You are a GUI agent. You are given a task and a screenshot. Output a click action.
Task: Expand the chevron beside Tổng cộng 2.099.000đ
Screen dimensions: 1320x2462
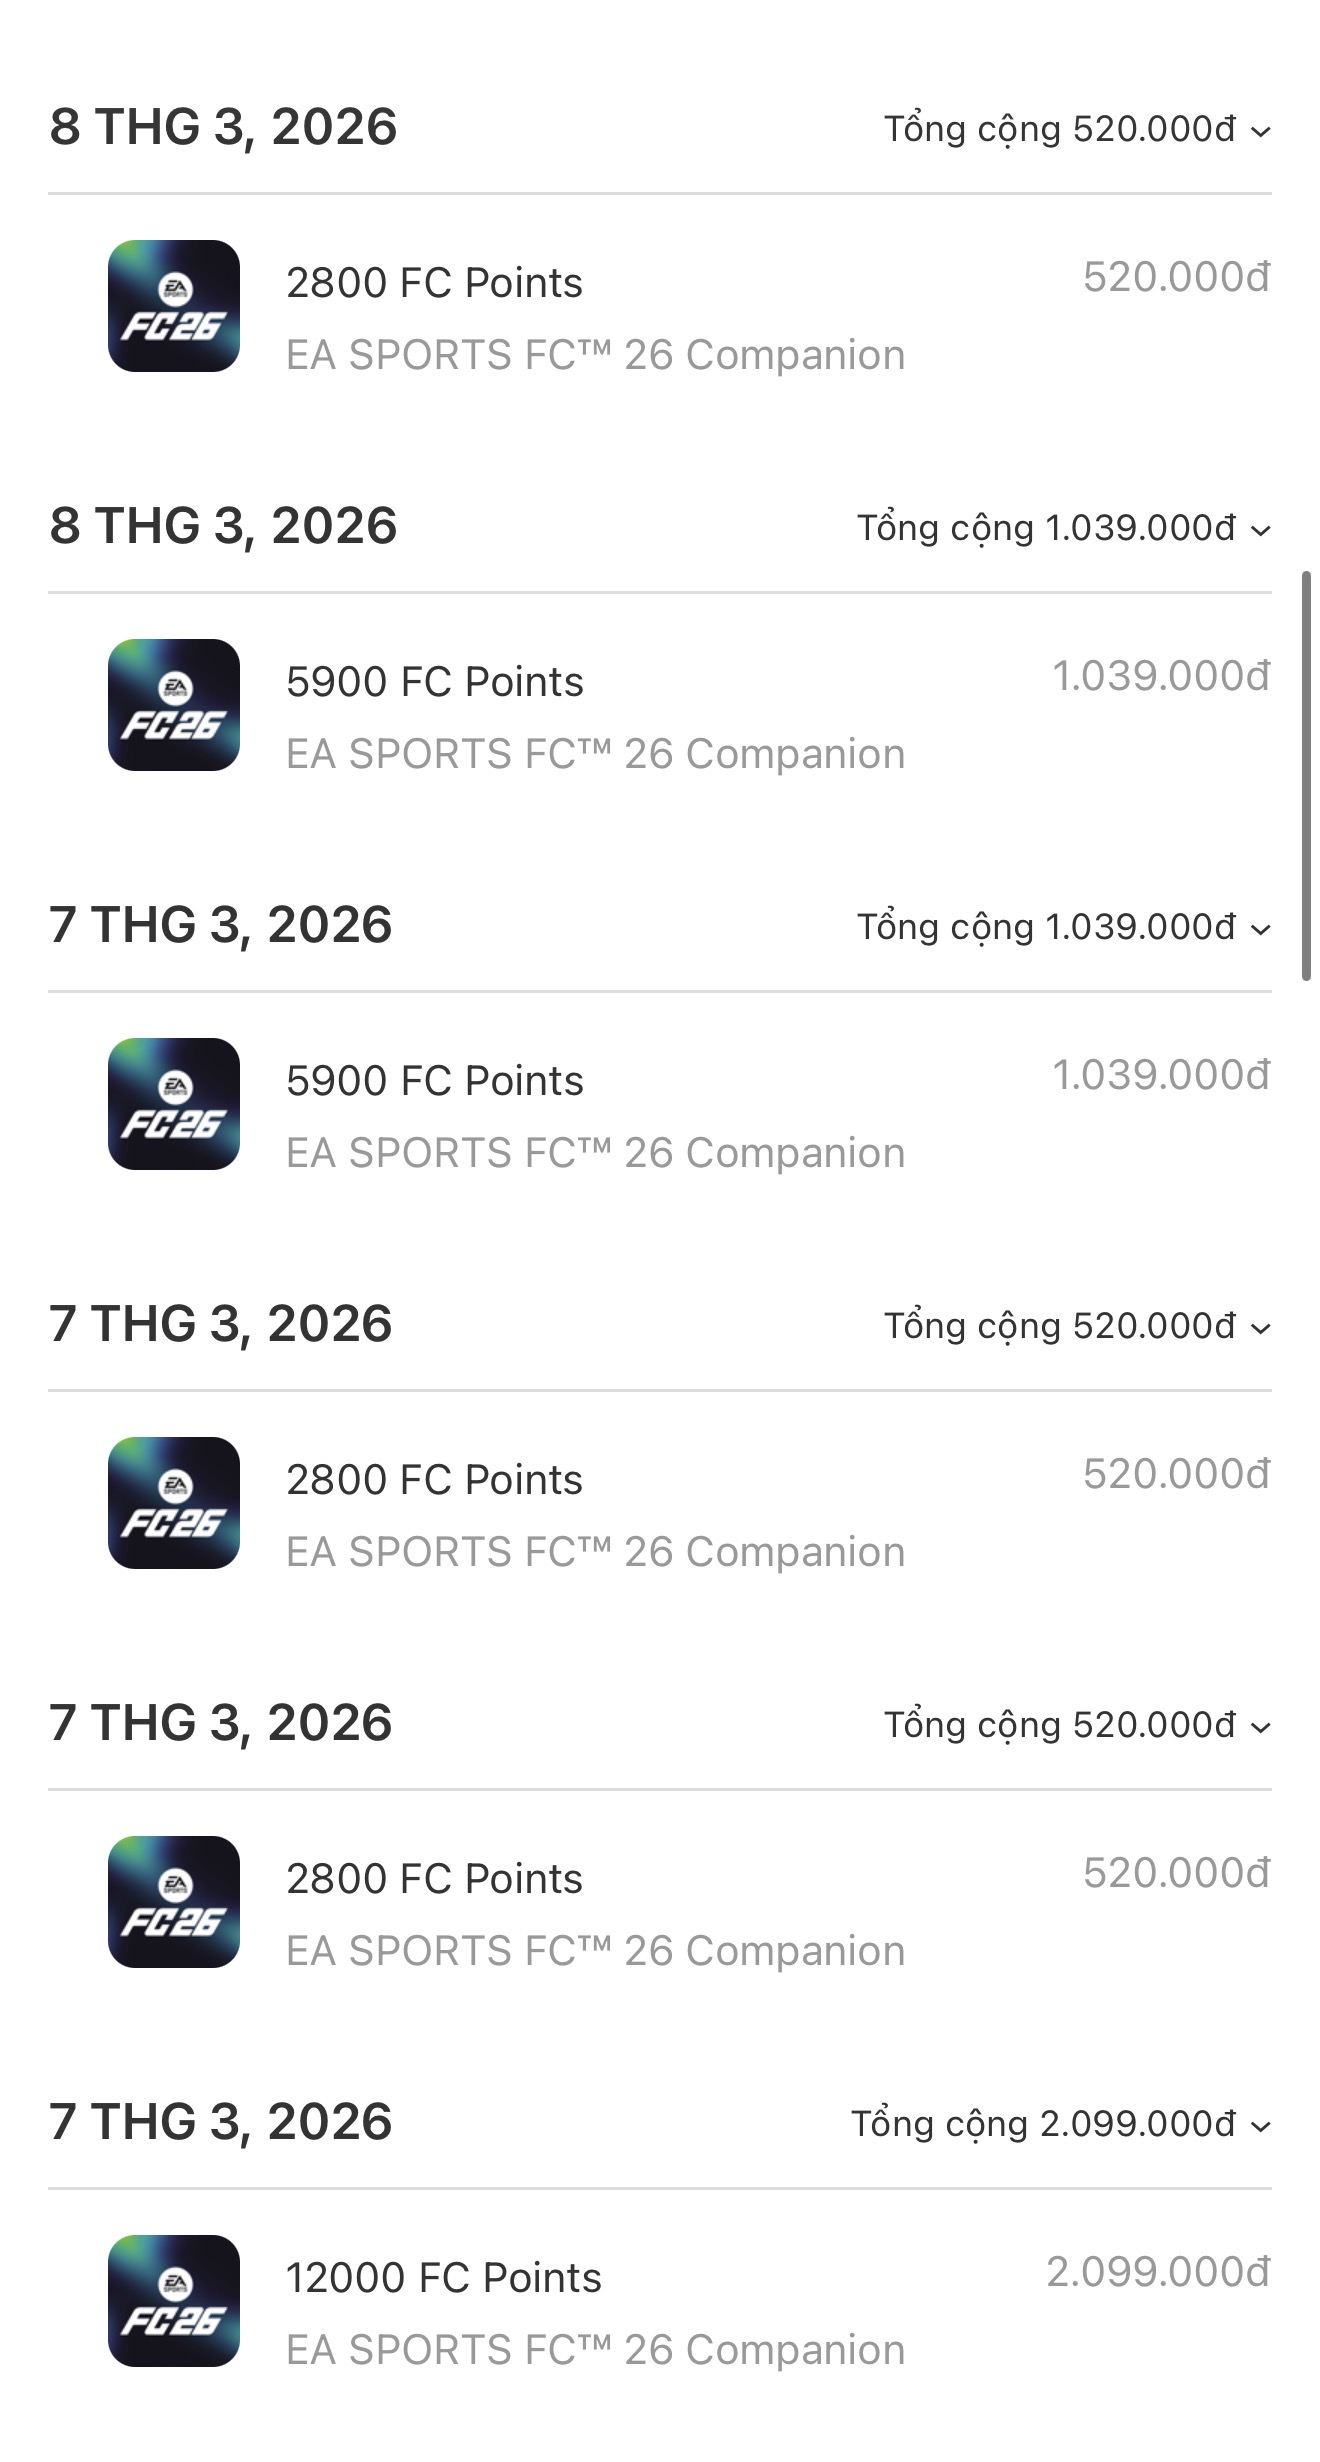1261,2125
